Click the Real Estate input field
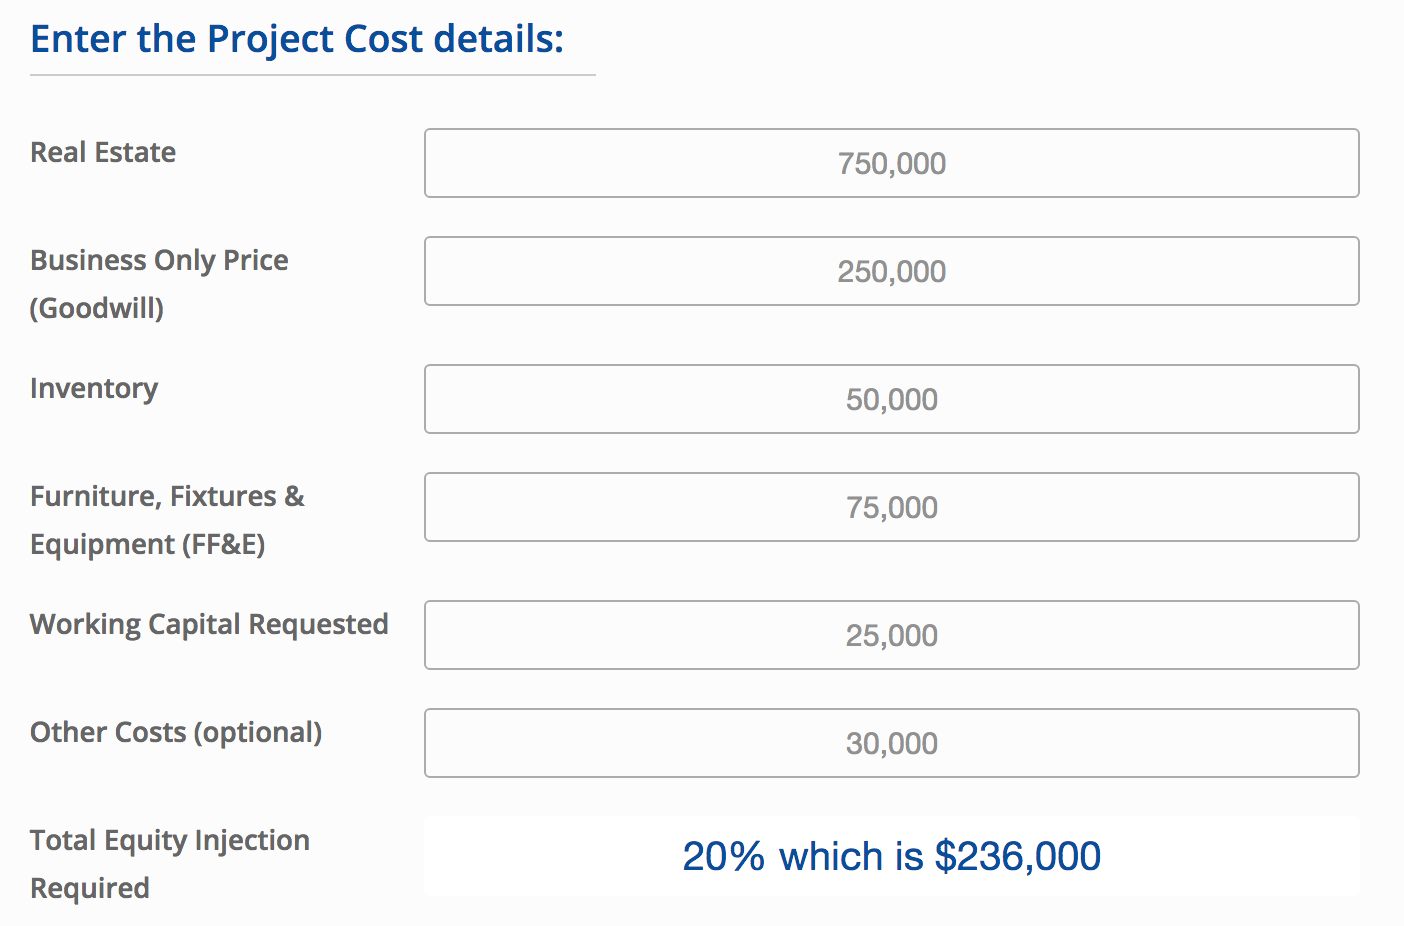1404x926 pixels. pyautogui.click(x=891, y=163)
